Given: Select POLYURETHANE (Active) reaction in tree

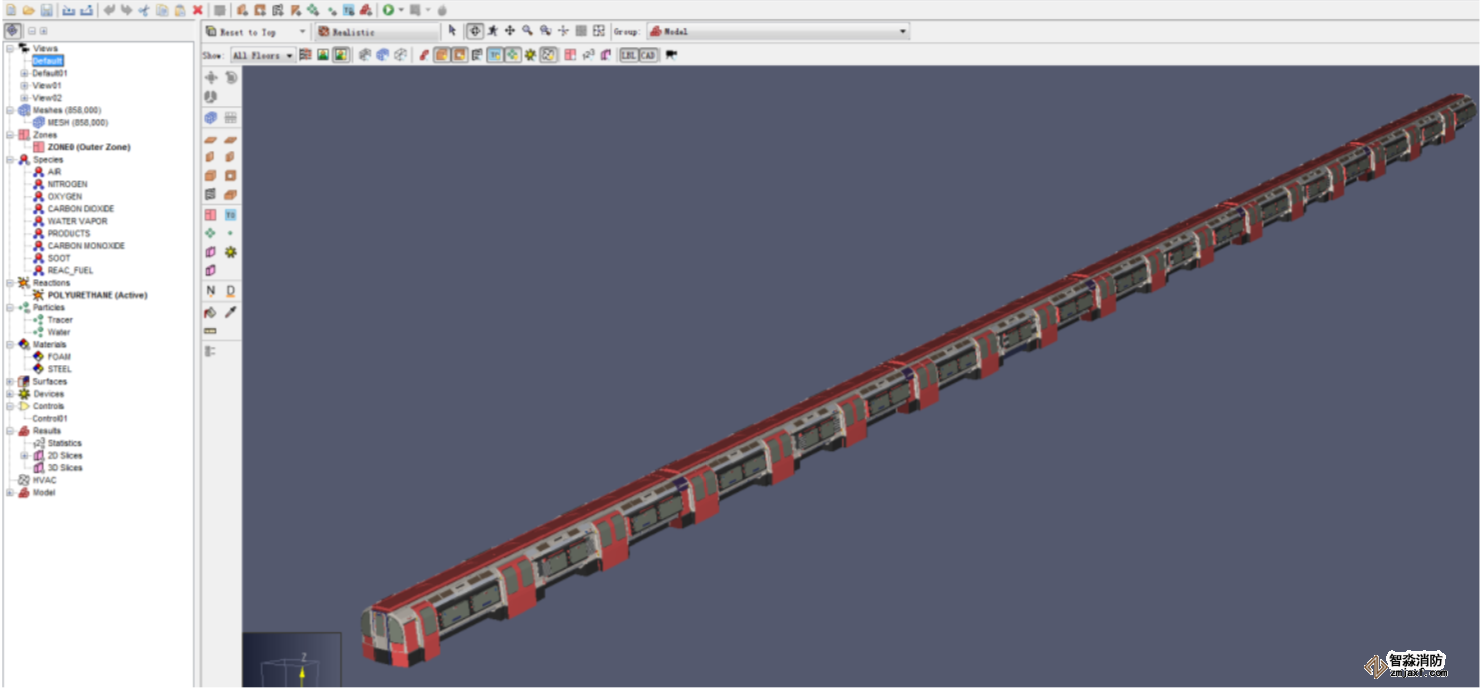Looking at the screenshot, I should click(97, 295).
